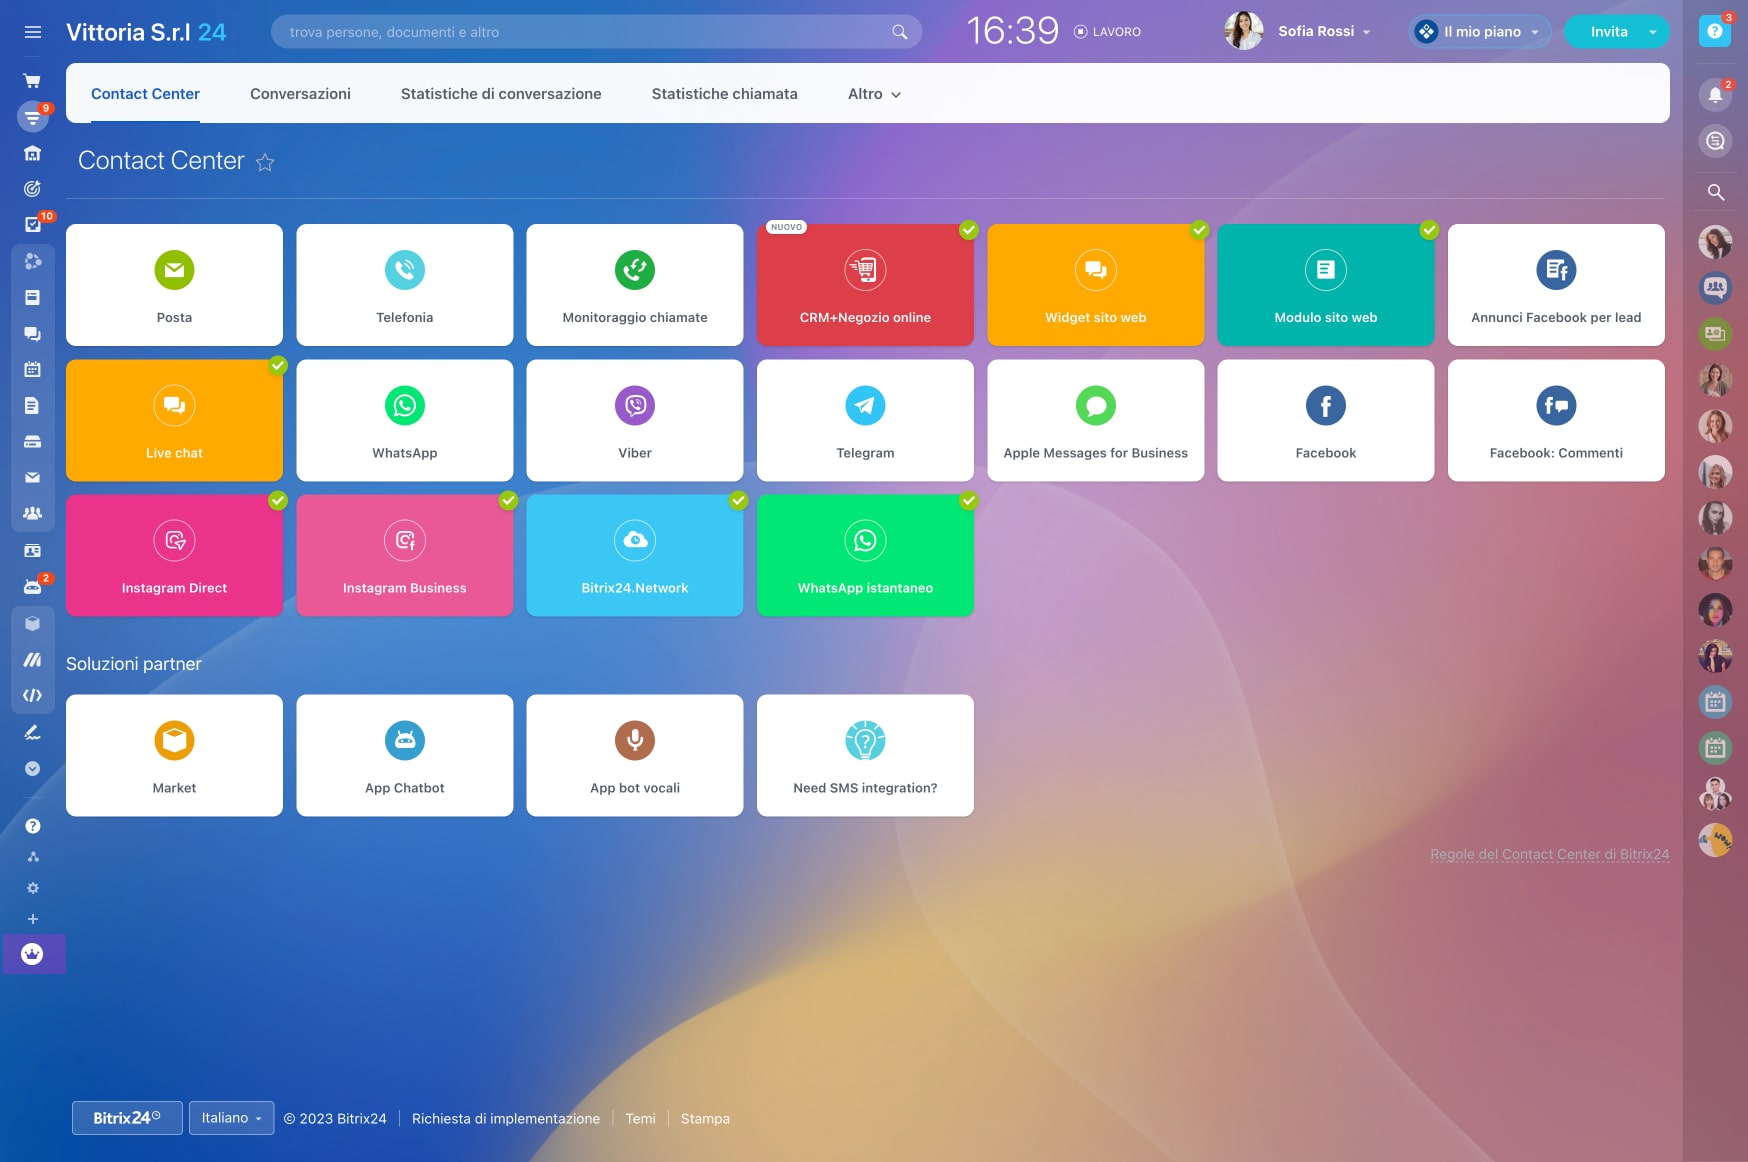Add Contact Center to favorites star
1748x1162 pixels.
point(265,162)
